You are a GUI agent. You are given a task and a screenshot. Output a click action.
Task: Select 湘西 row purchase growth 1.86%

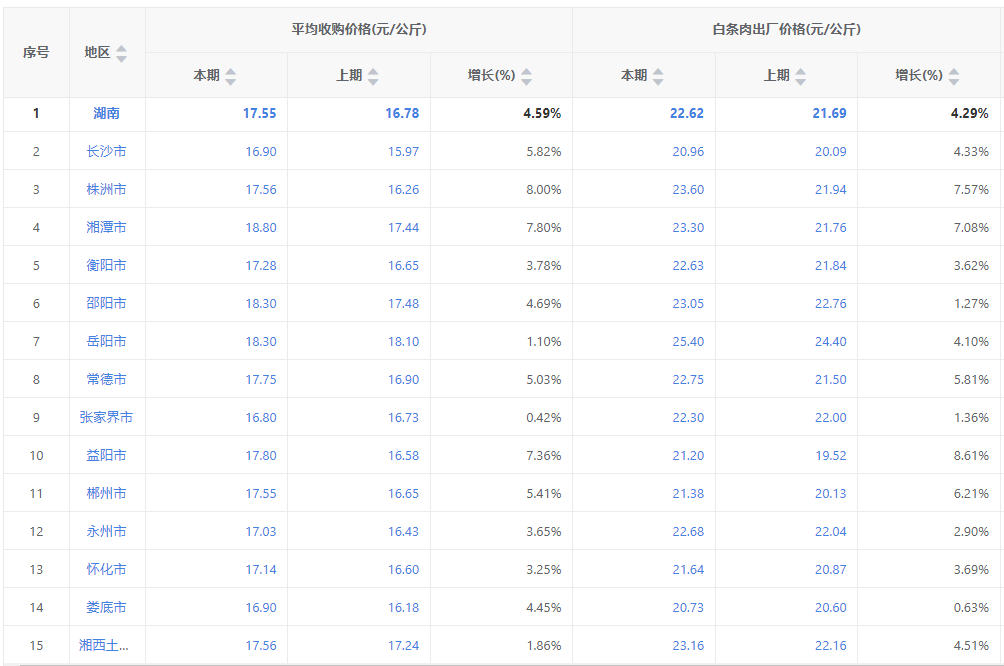(x=544, y=646)
